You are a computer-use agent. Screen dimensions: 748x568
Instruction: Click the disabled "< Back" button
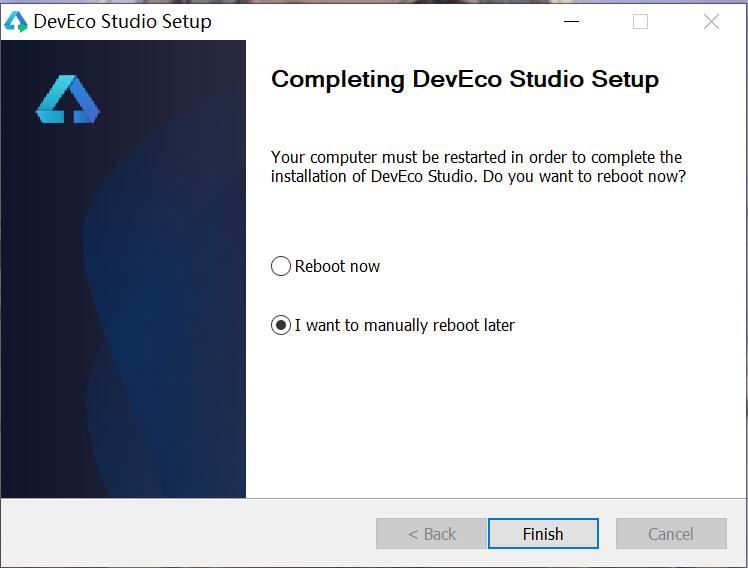click(x=431, y=534)
